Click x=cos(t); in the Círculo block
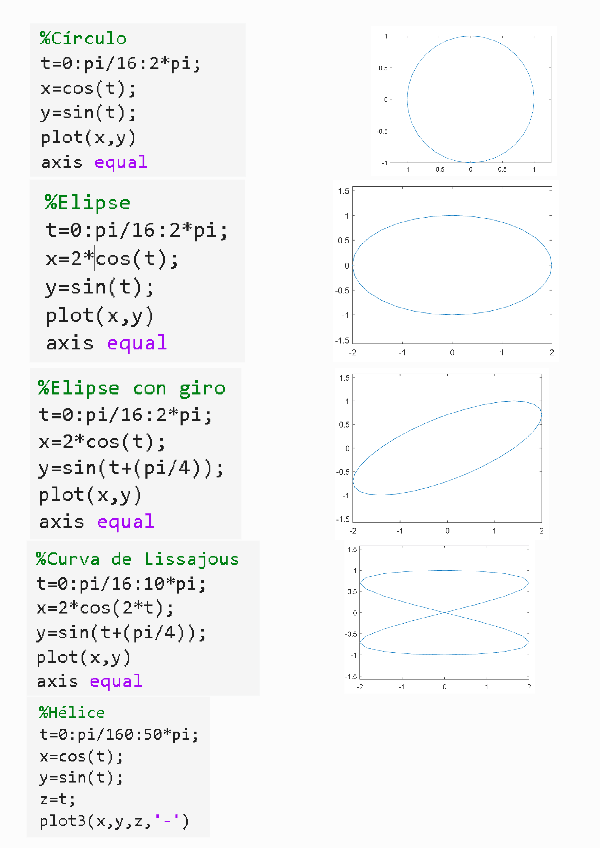 point(88,88)
